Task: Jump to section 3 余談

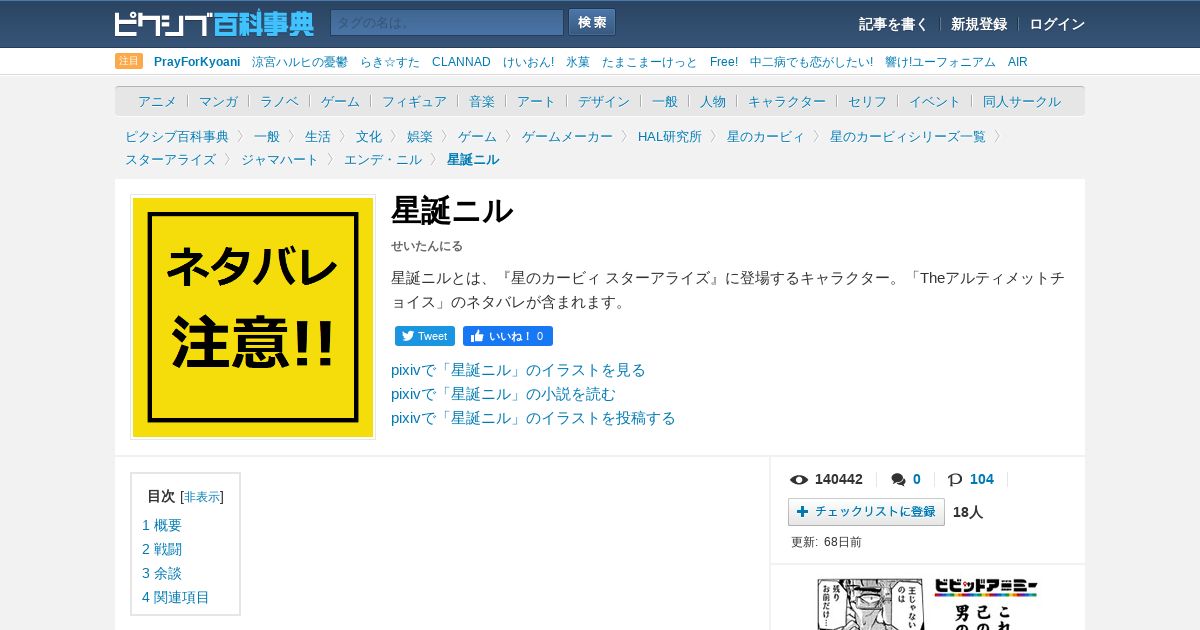Action: point(162,573)
